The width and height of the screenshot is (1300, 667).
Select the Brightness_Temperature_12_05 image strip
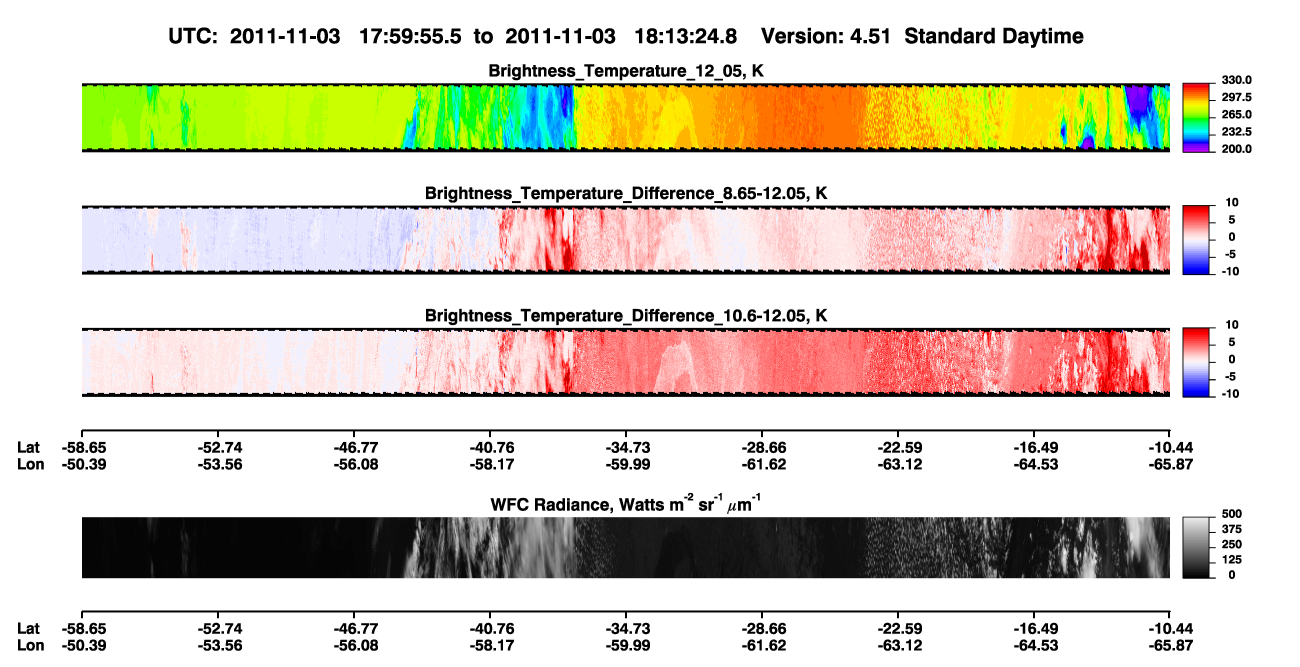point(625,117)
